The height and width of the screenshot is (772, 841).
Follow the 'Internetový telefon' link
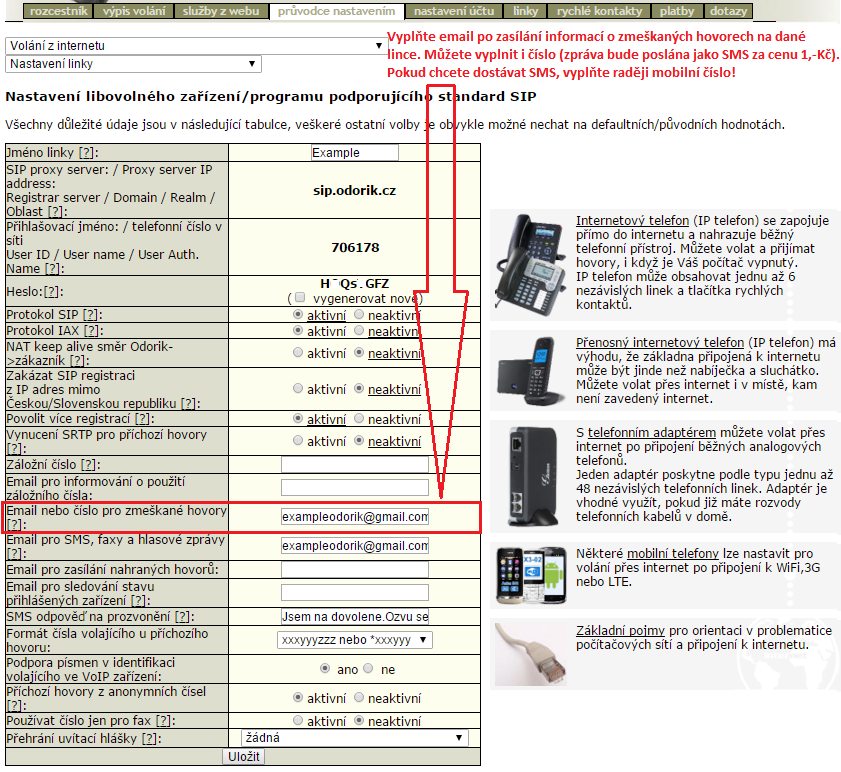[632, 220]
